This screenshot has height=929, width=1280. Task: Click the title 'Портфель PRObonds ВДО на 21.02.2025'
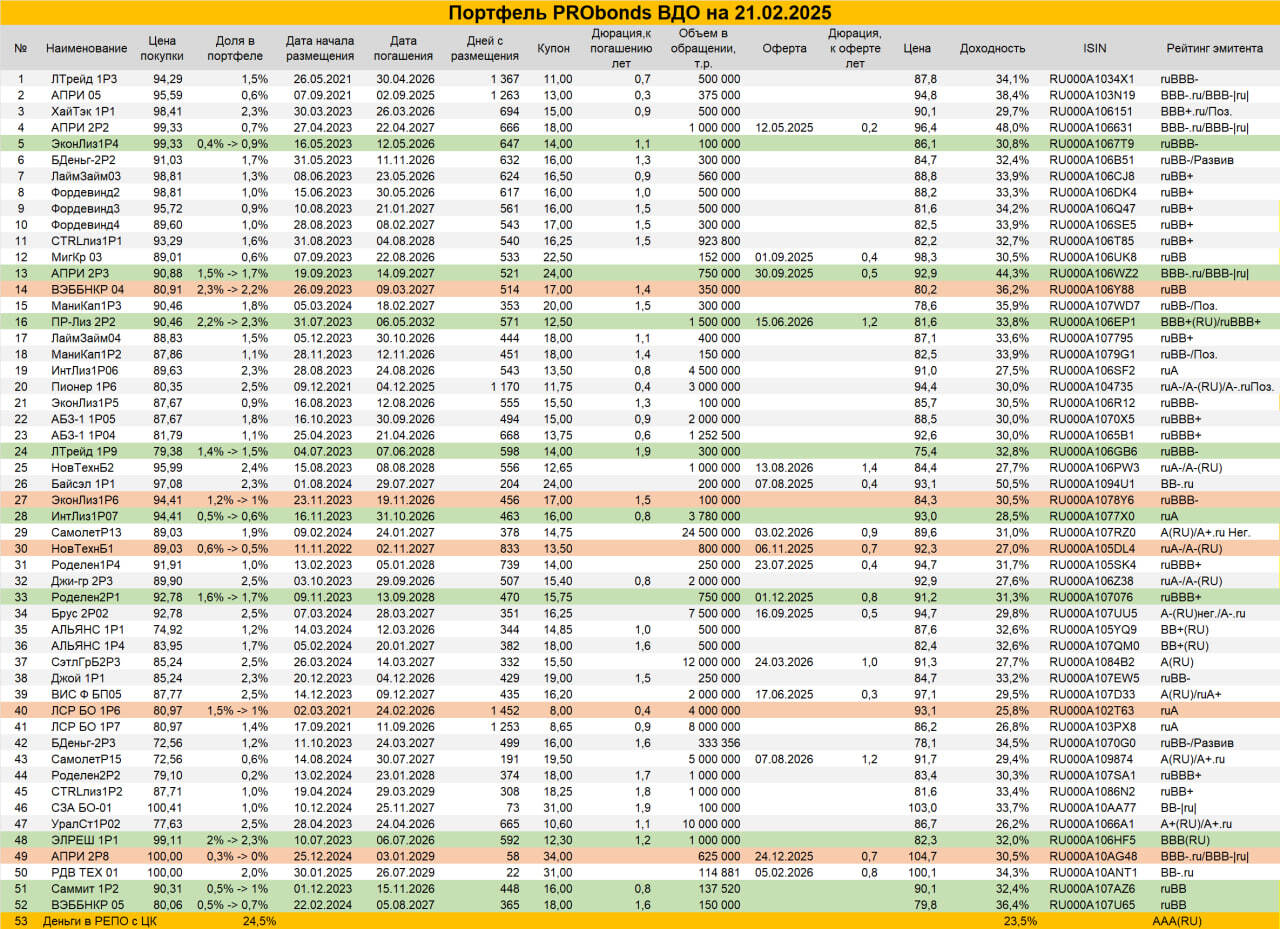click(x=640, y=13)
